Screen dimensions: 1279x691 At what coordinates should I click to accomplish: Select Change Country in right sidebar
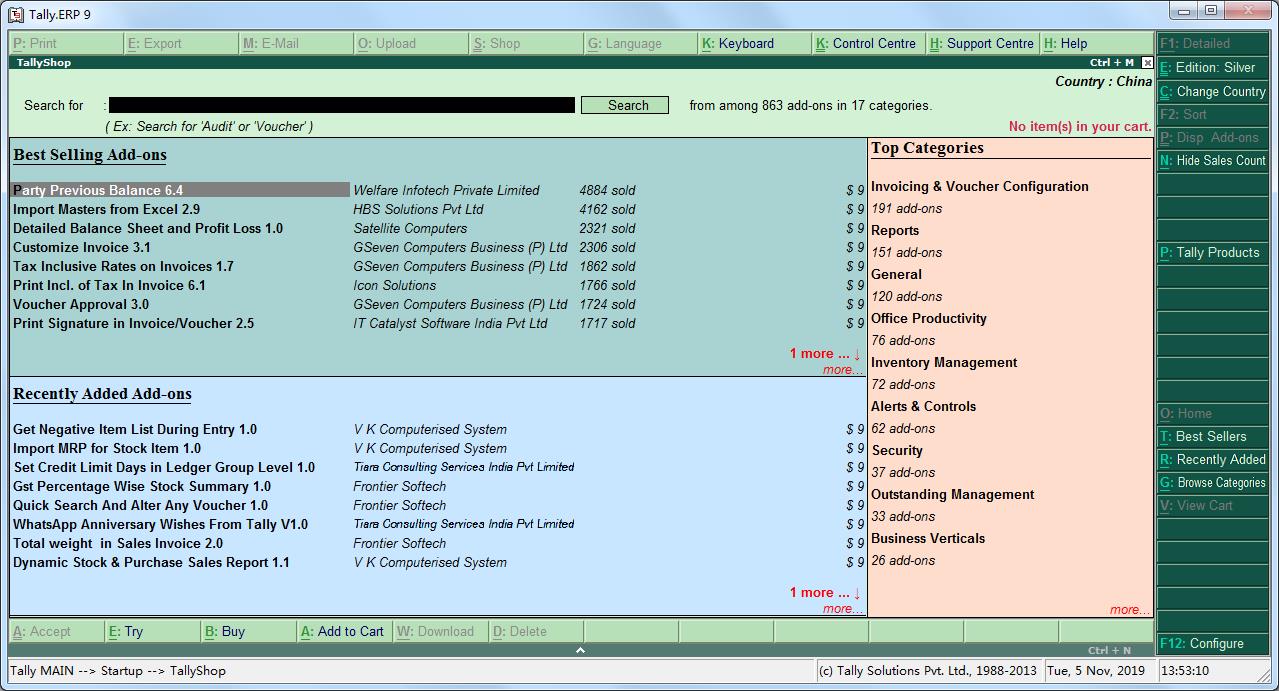[x=1212, y=92]
